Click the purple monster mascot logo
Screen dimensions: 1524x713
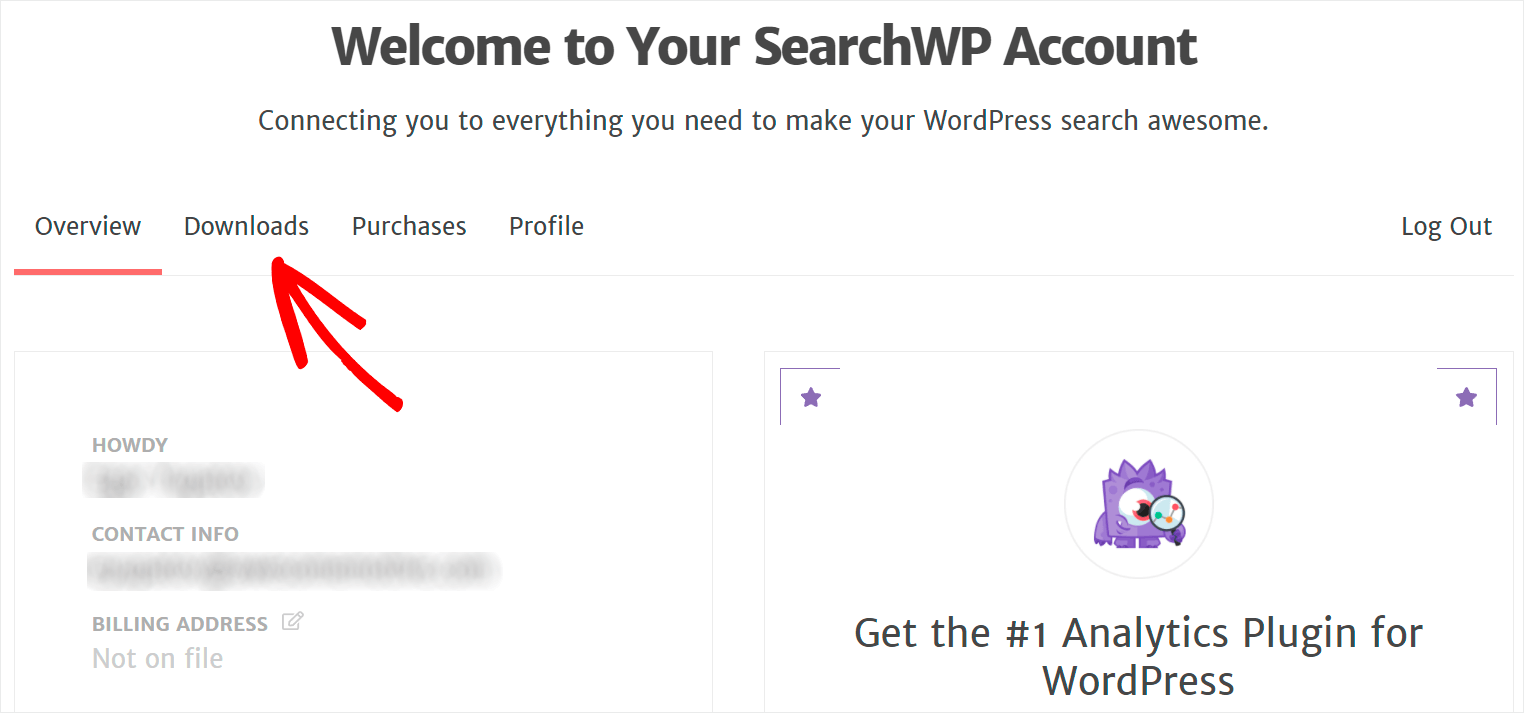[1138, 504]
